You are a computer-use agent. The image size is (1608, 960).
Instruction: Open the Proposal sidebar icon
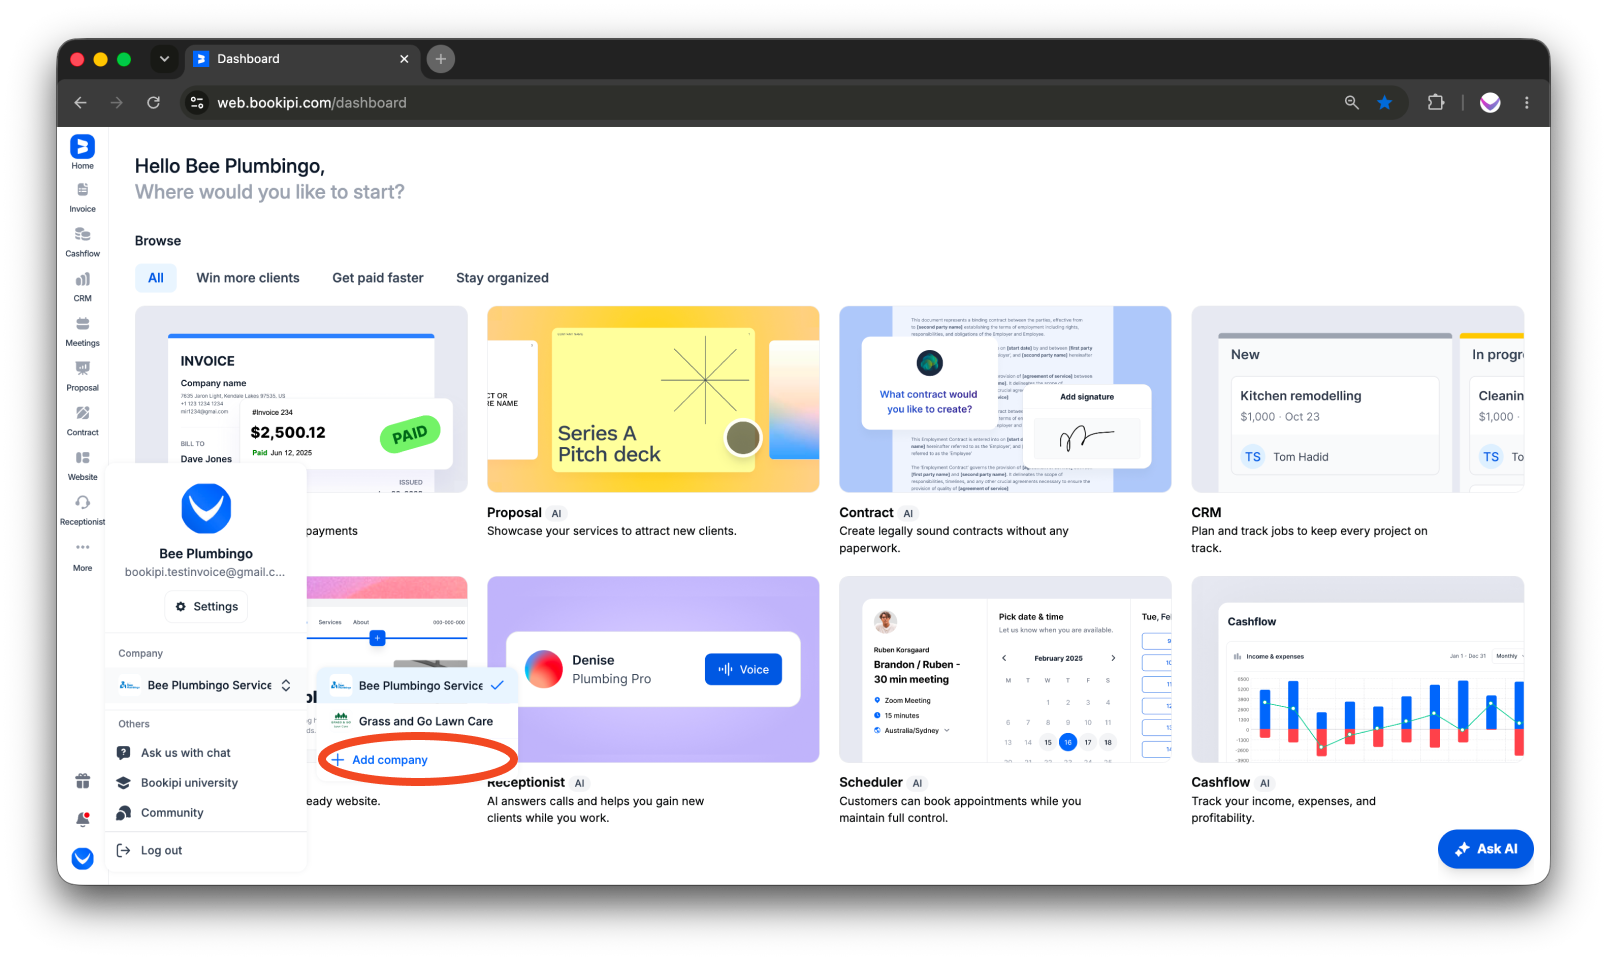coord(82,375)
